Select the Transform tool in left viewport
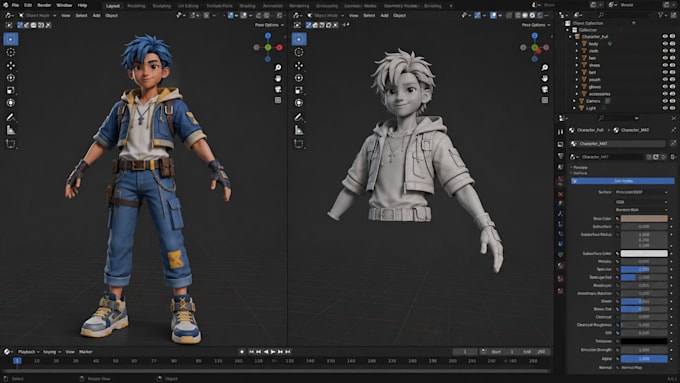This screenshot has height=383, width=680. pyautogui.click(x=11, y=103)
